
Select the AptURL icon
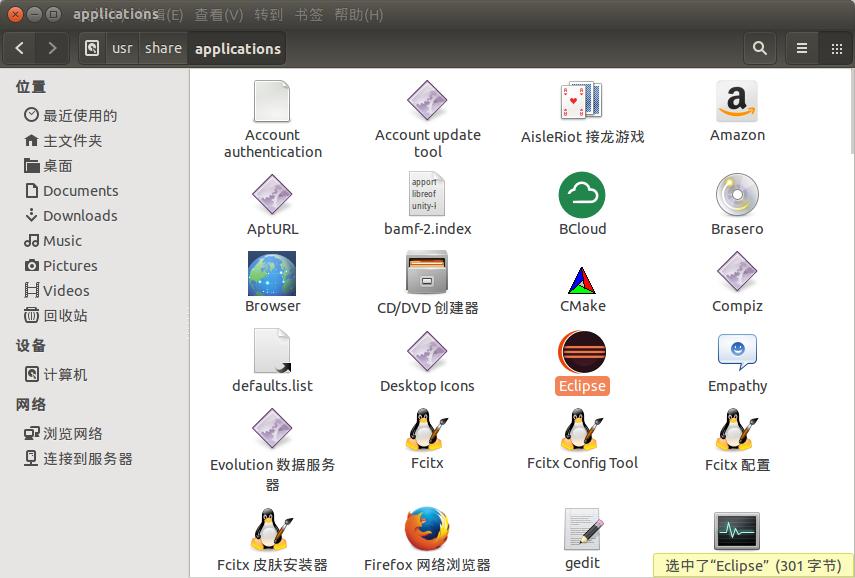pyautogui.click(x=272, y=195)
